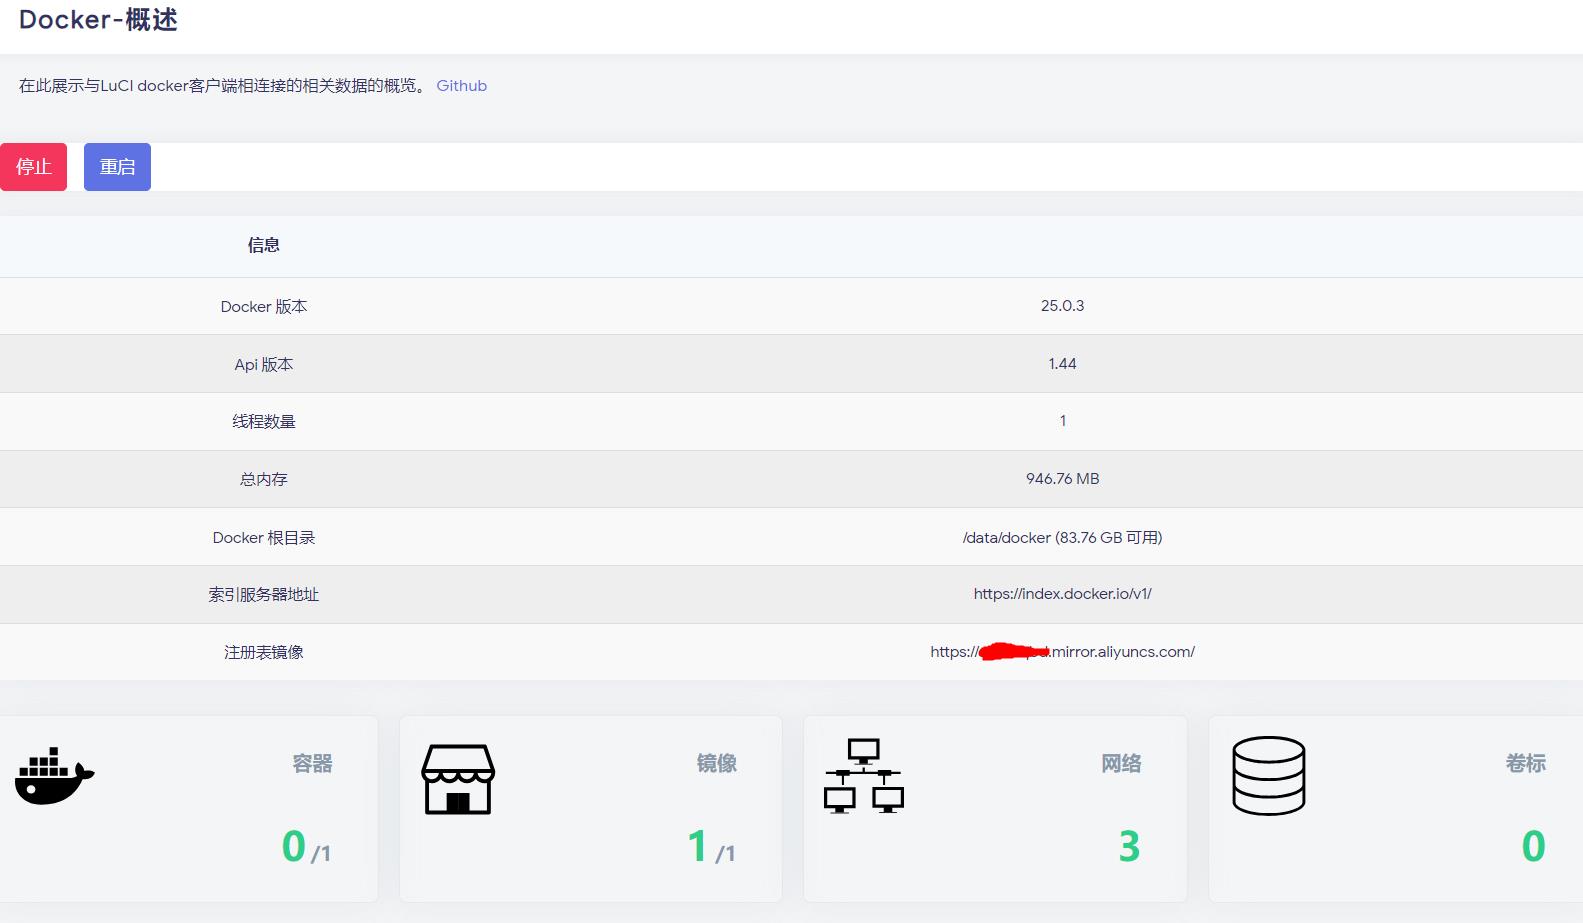Click the network computers icon

pyautogui.click(x=864, y=776)
